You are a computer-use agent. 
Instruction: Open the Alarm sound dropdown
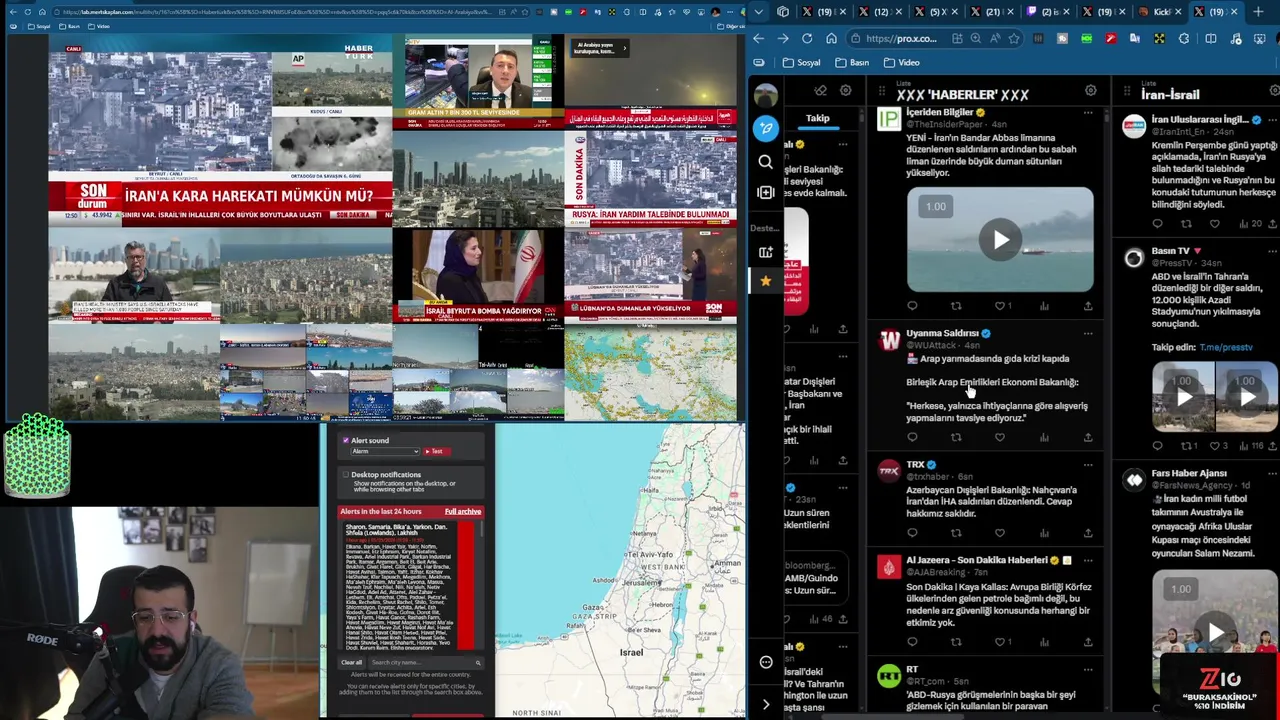384,451
